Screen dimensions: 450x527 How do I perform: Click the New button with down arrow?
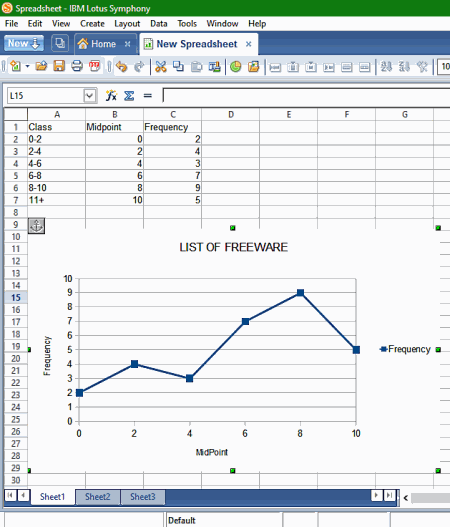[x=24, y=43]
